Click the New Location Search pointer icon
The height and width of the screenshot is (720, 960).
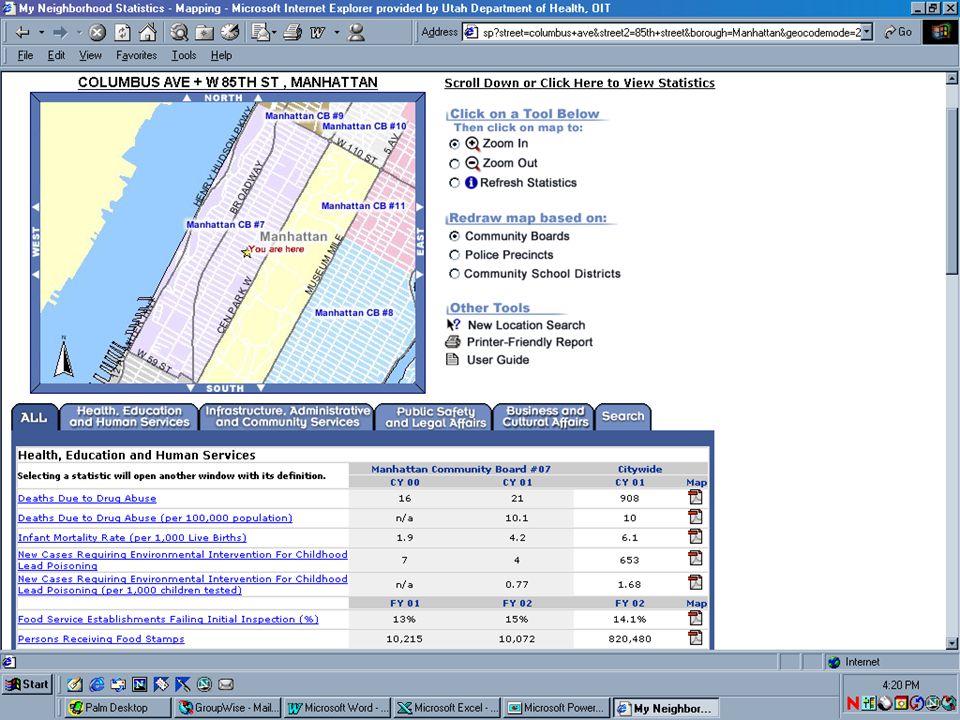coord(453,324)
